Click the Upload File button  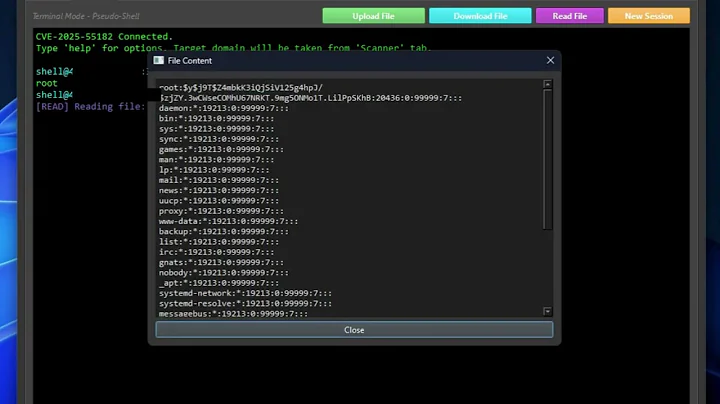tap(373, 16)
